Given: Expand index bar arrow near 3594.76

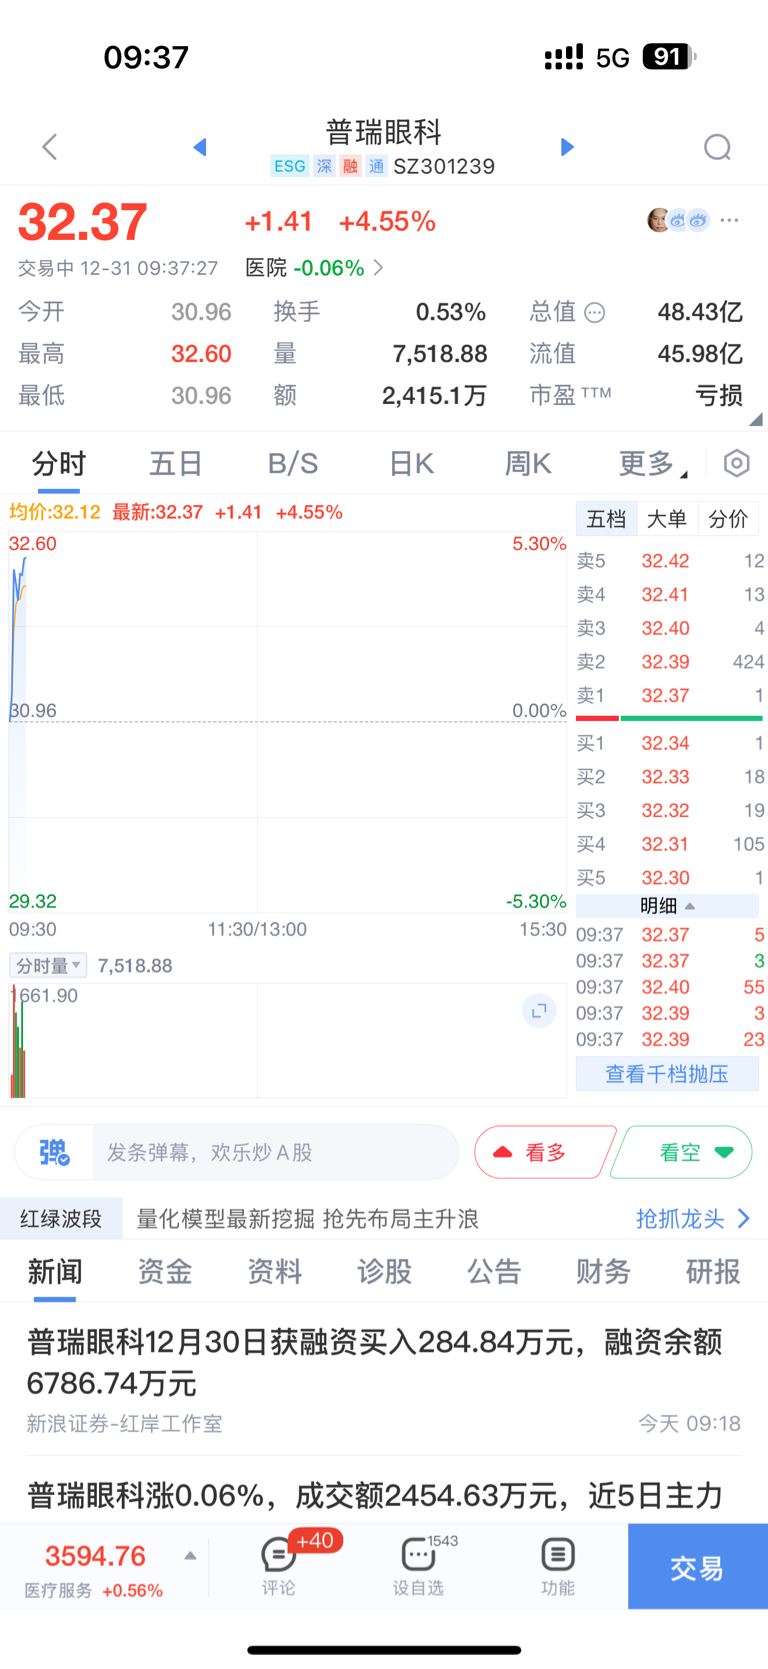Looking at the screenshot, I should click(190, 1556).
